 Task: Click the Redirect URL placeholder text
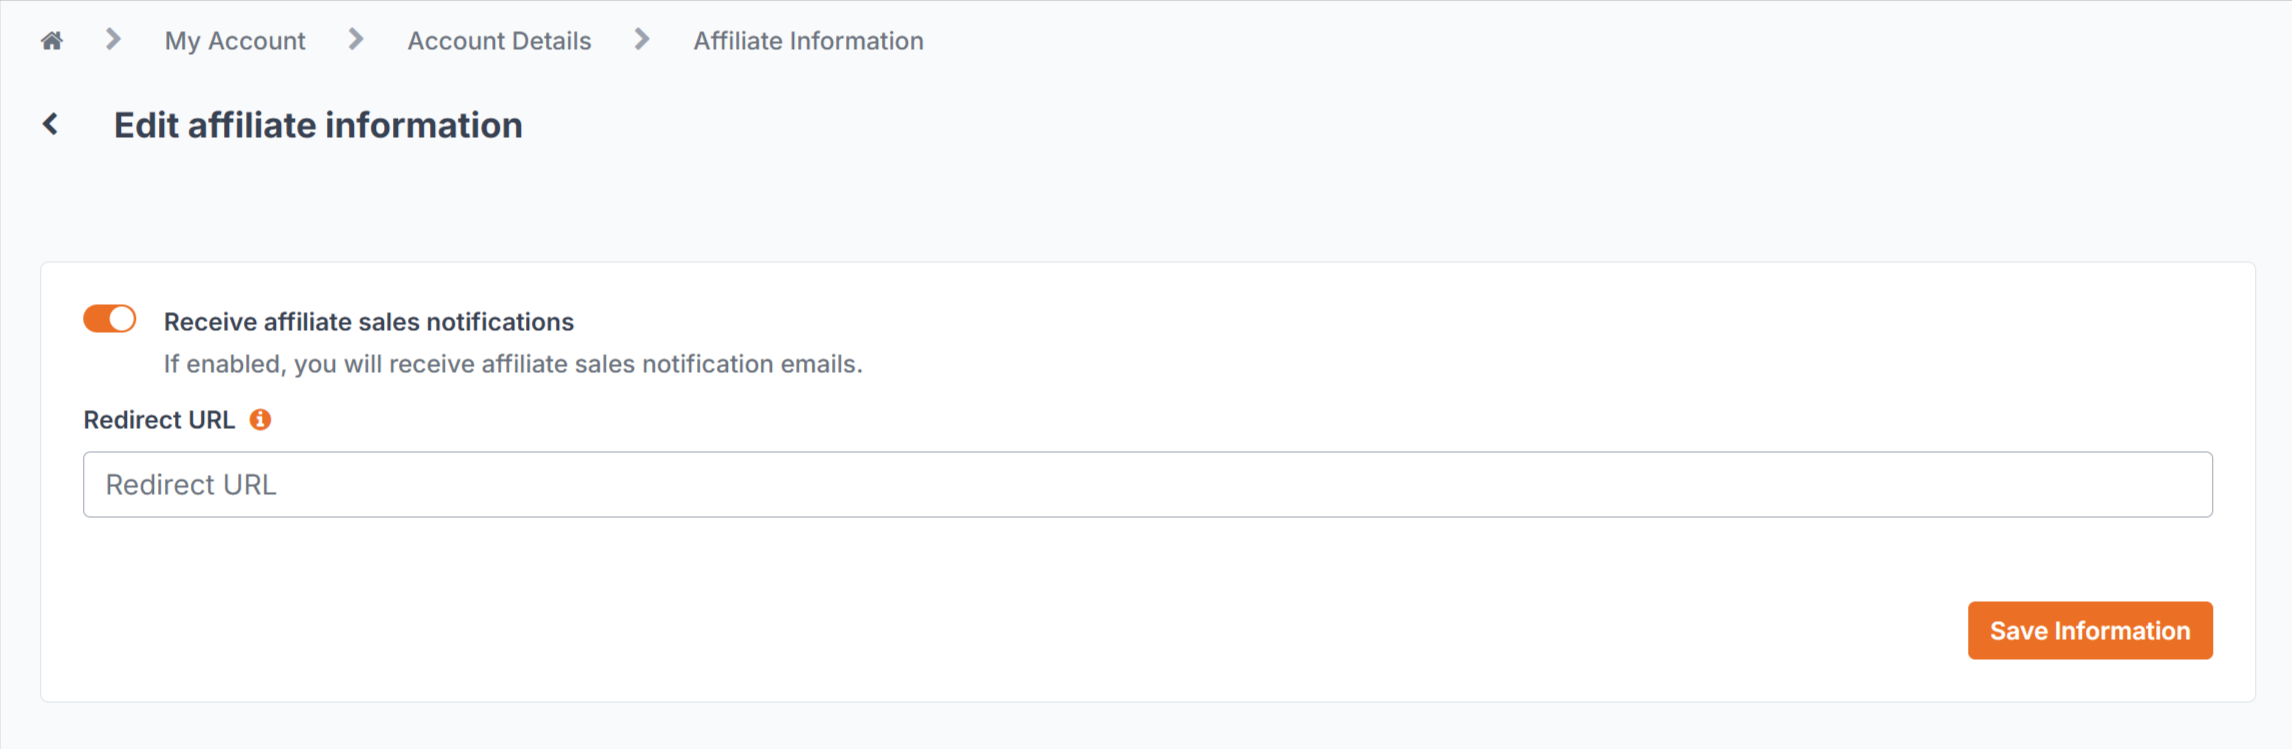(191, 485)
